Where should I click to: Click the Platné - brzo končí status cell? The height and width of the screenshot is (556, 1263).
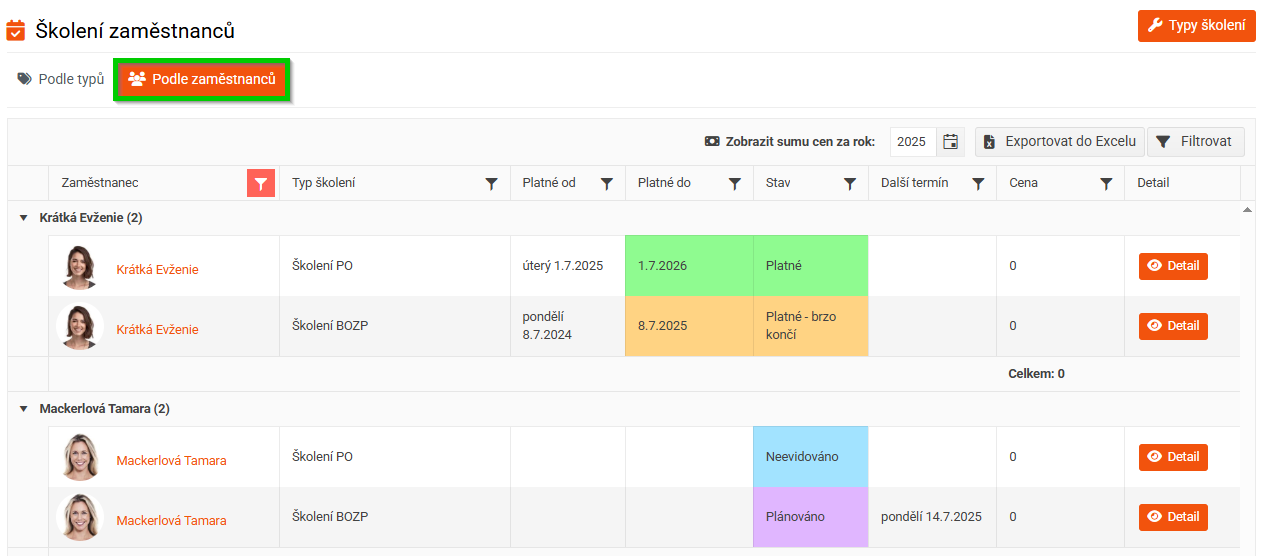(x=811, y=326)
